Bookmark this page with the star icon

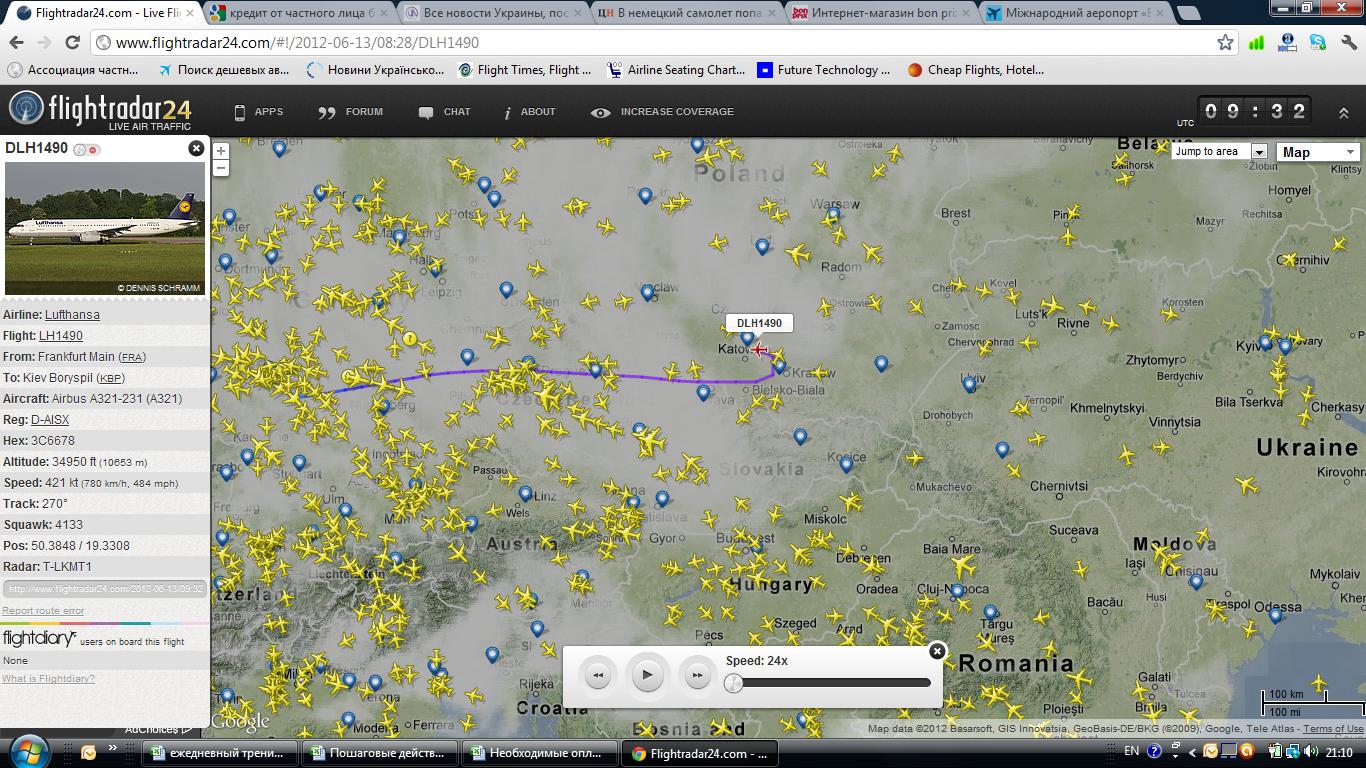tap(1225, 43)
